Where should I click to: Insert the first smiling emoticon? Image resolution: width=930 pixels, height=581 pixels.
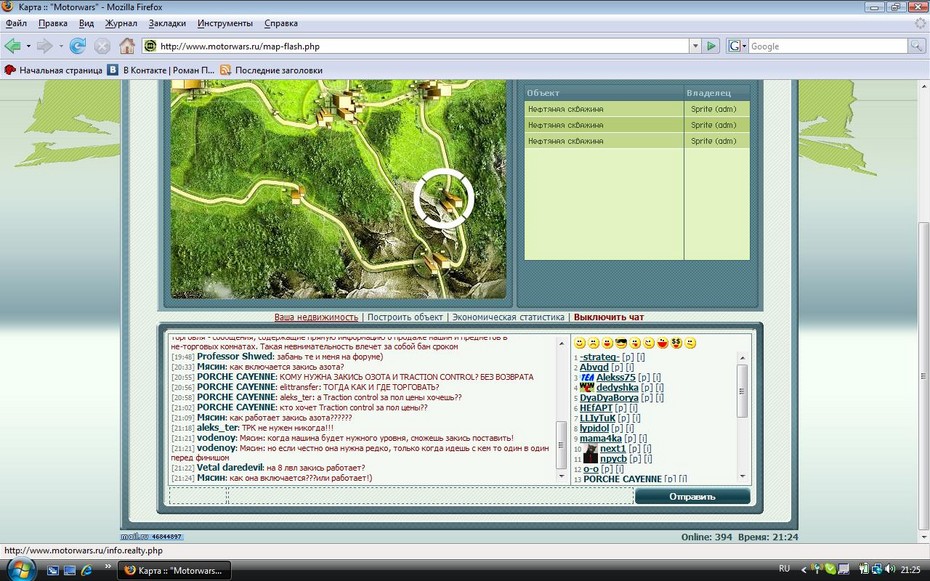[x=579, y=343]
